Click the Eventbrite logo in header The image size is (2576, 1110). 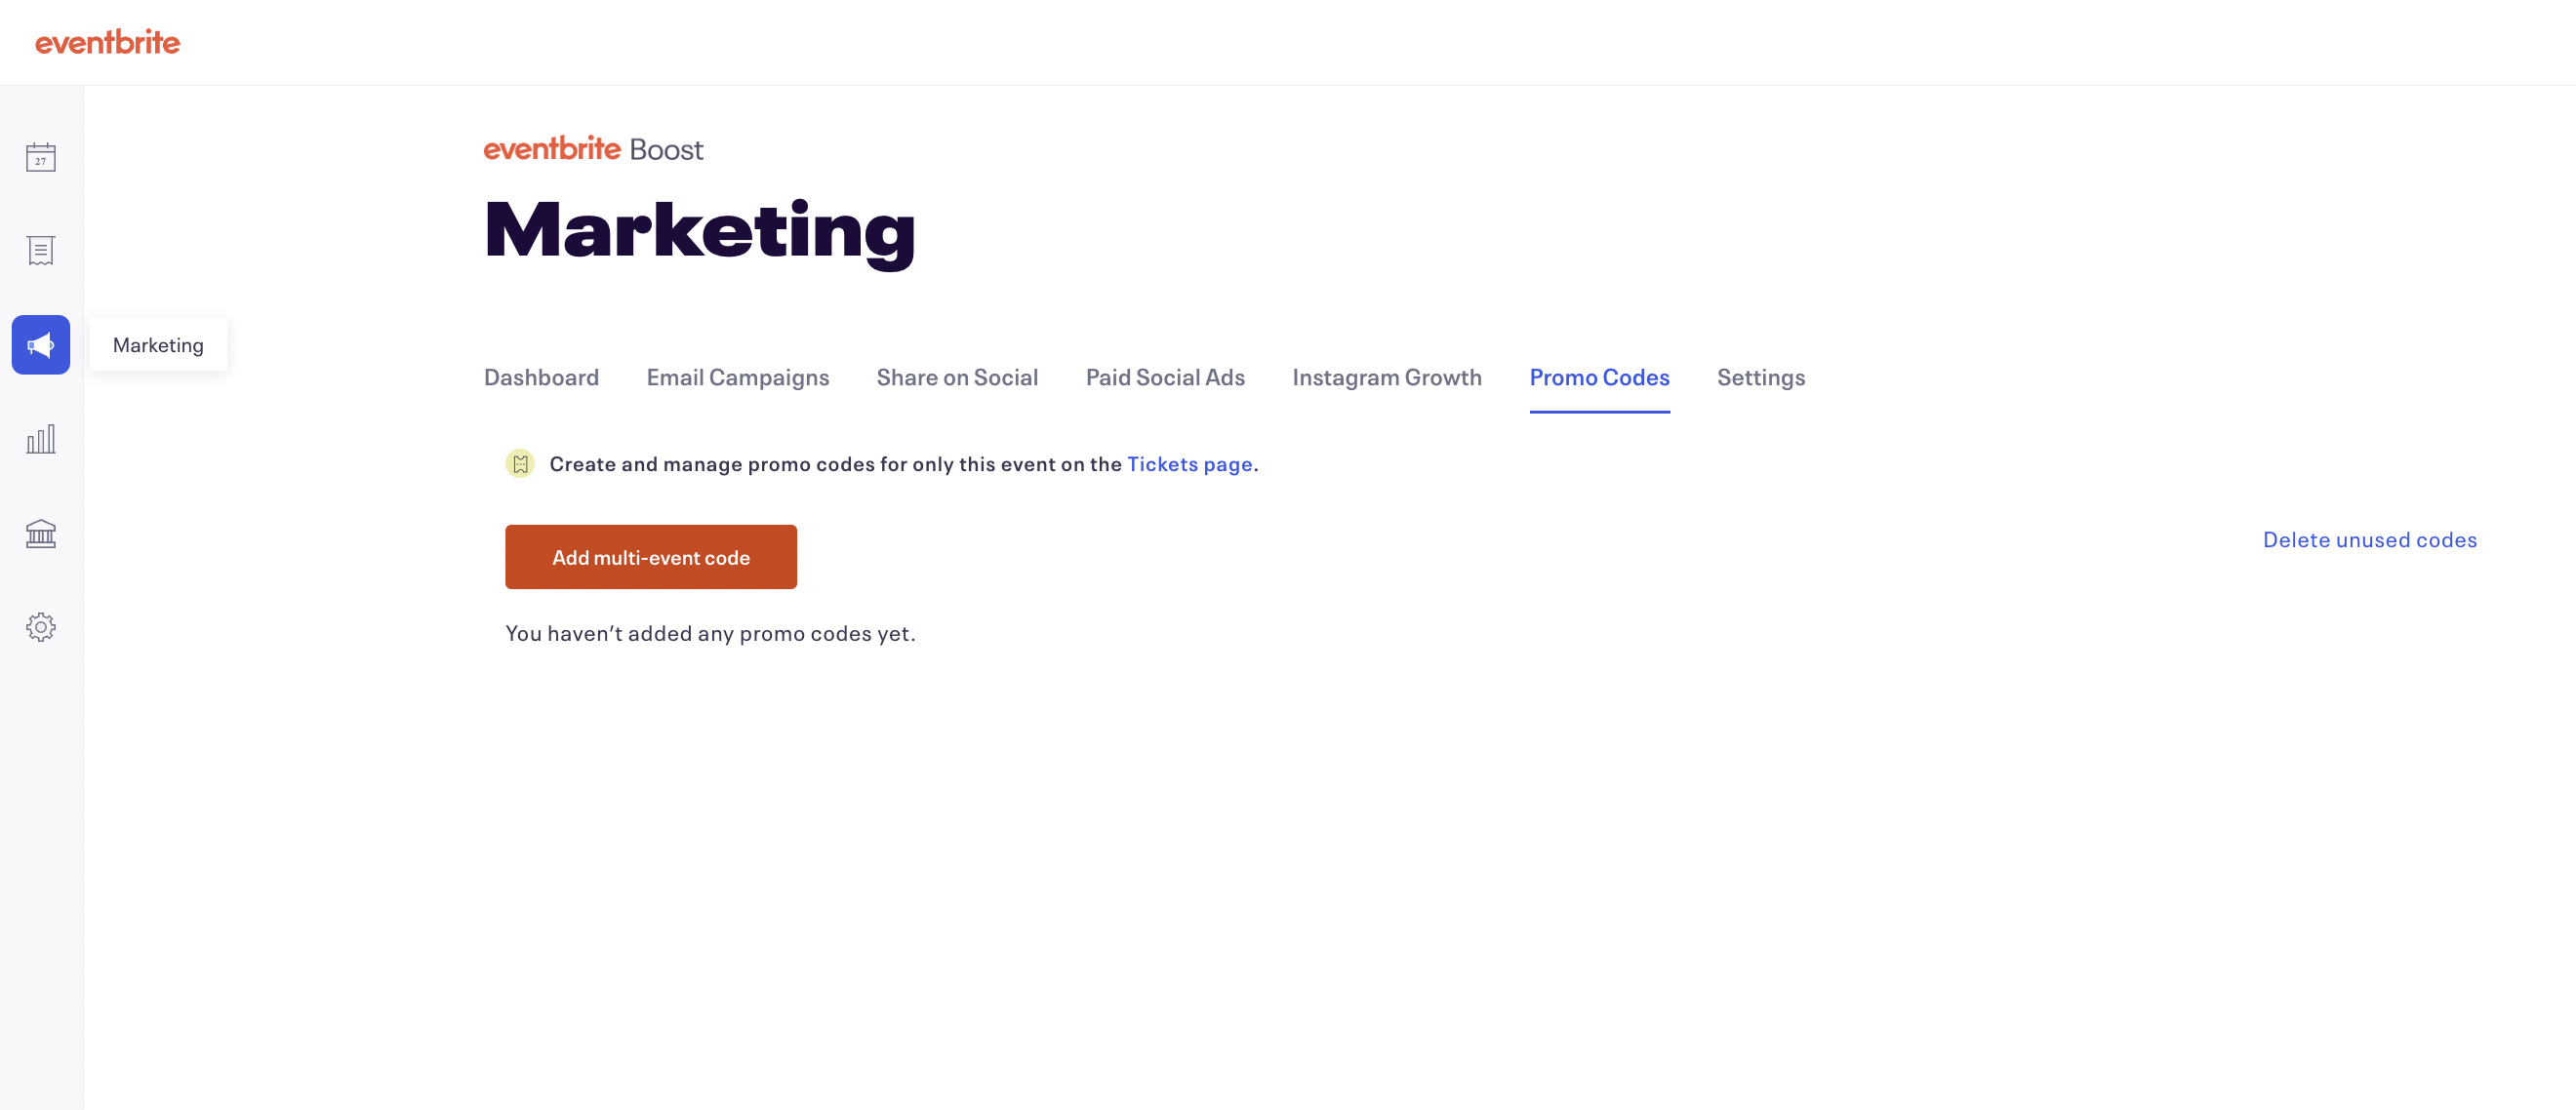[x=108, y=42]
